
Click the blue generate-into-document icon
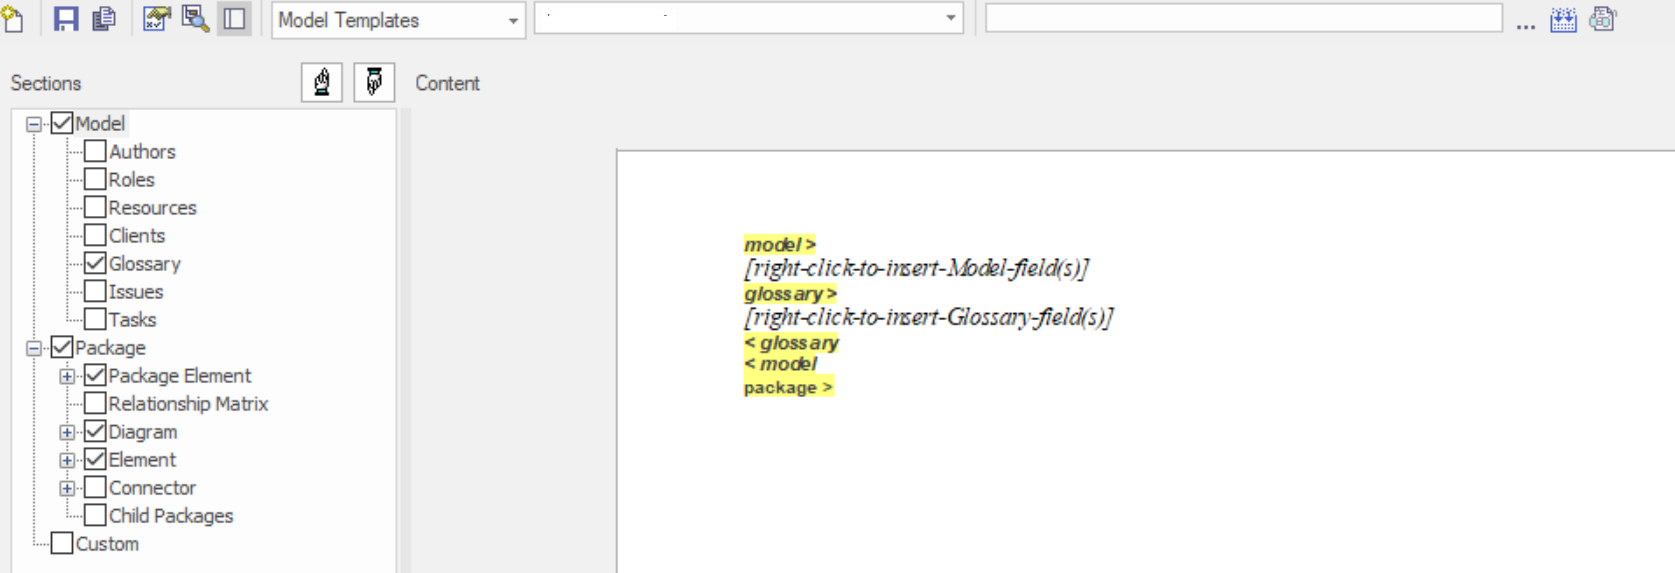1564,19
